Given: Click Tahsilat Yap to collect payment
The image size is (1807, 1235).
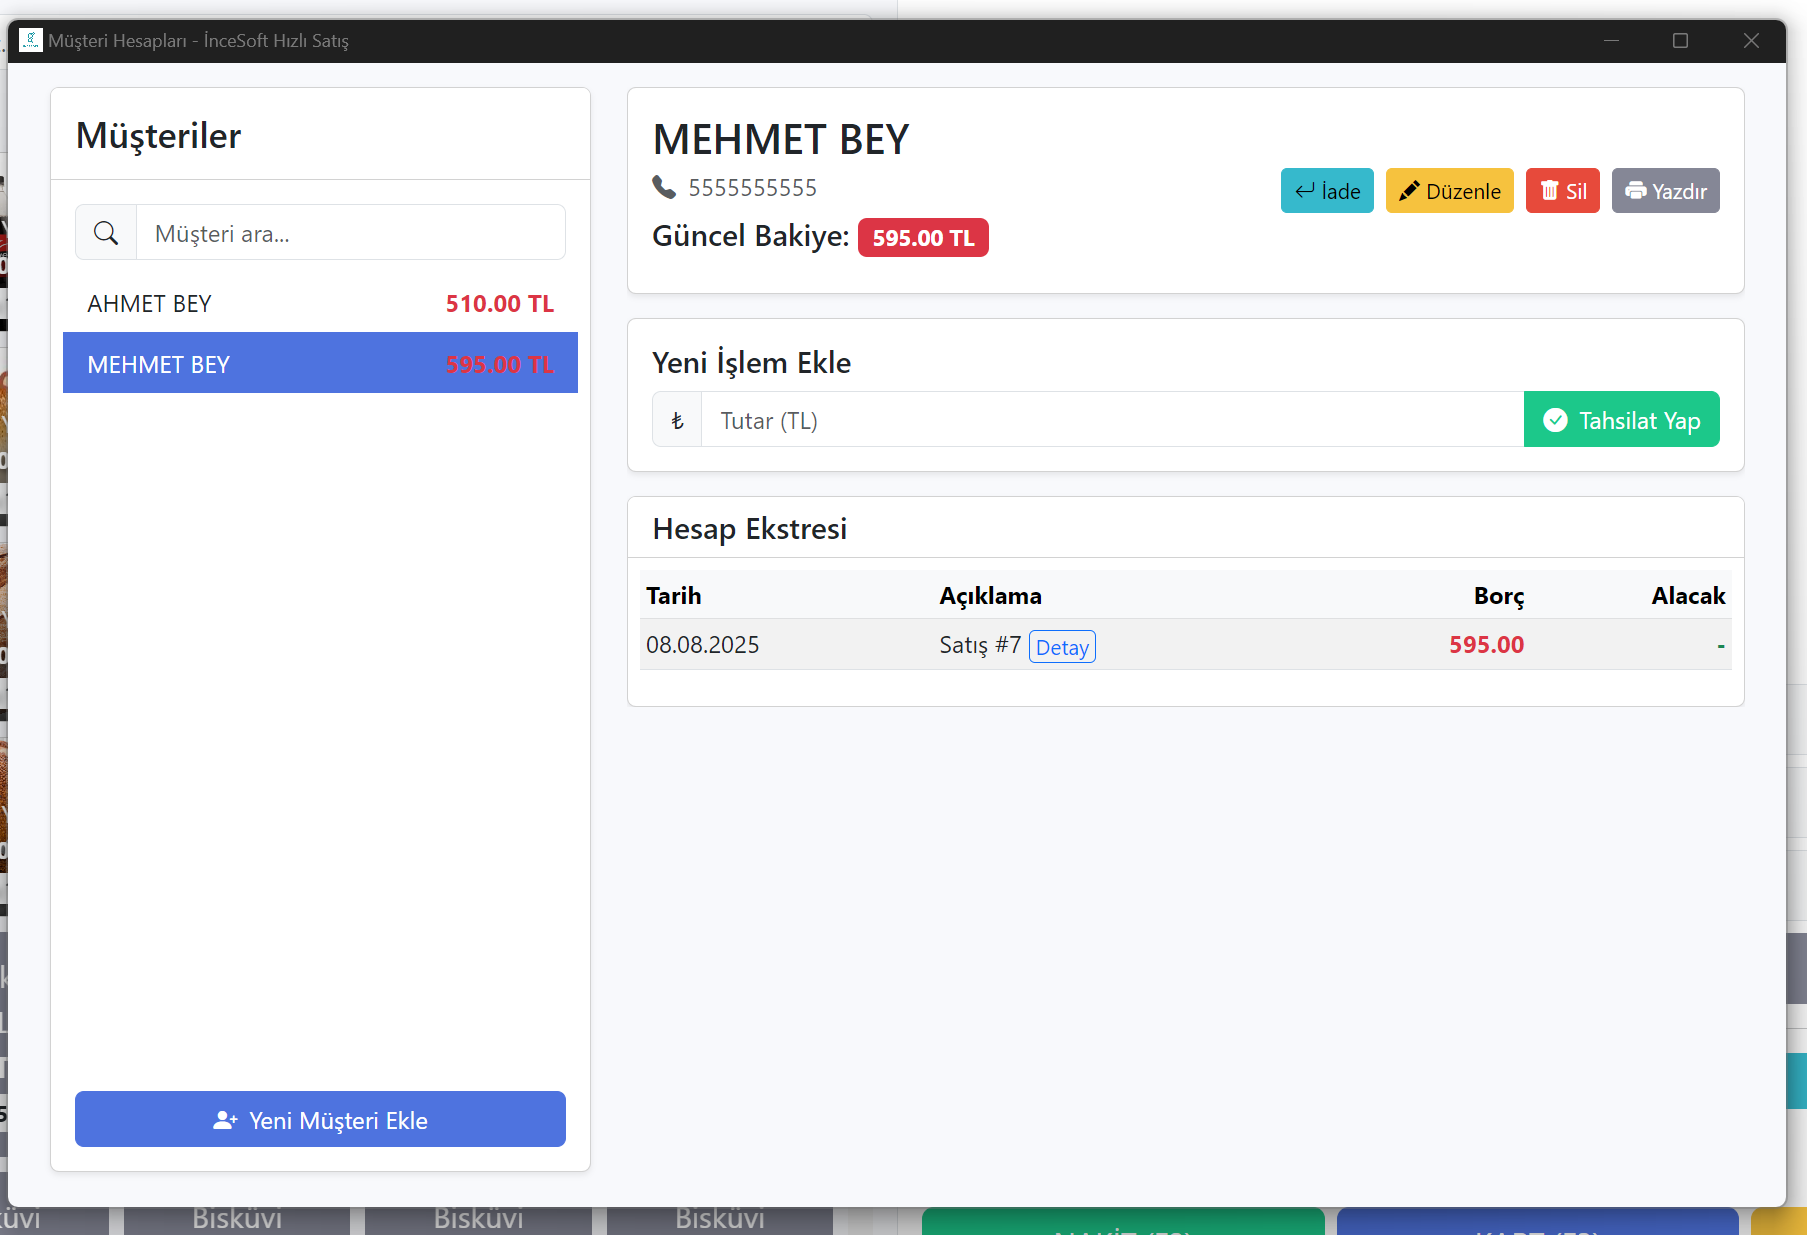Looking at the screenshot, I should tap(1621, 420).
